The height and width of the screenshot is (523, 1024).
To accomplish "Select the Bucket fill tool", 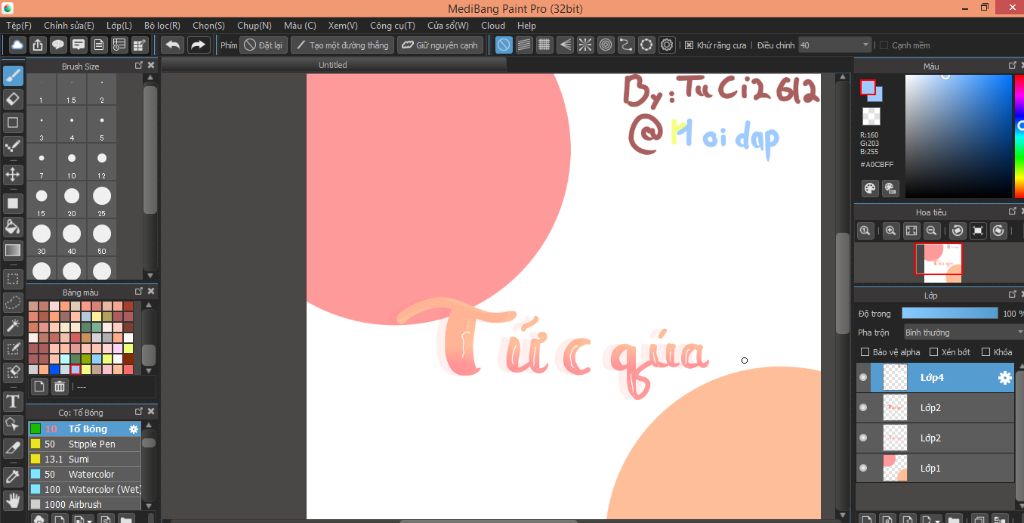I will pyautogui.click(x=12, y=227).
